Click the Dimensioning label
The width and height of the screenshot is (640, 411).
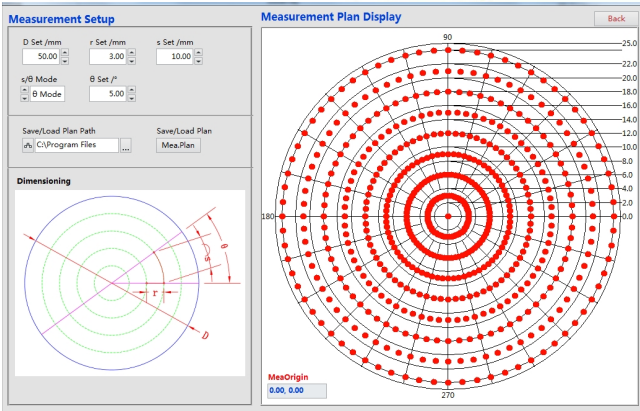pos(44,181)
